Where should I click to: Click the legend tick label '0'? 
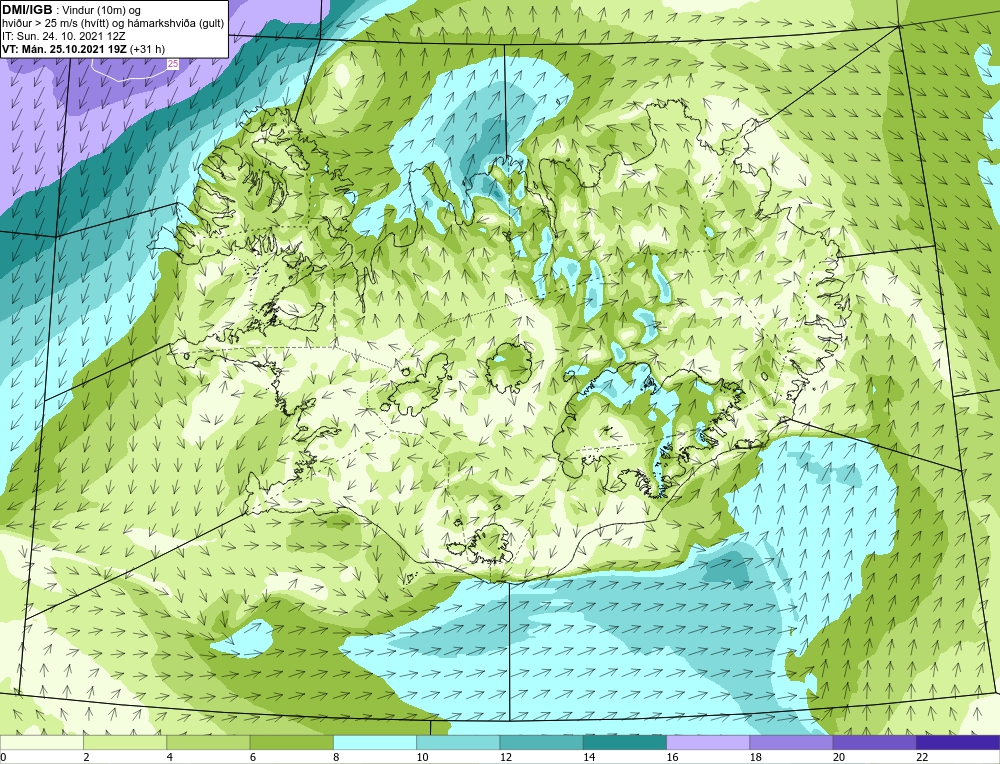coord(3,757)
